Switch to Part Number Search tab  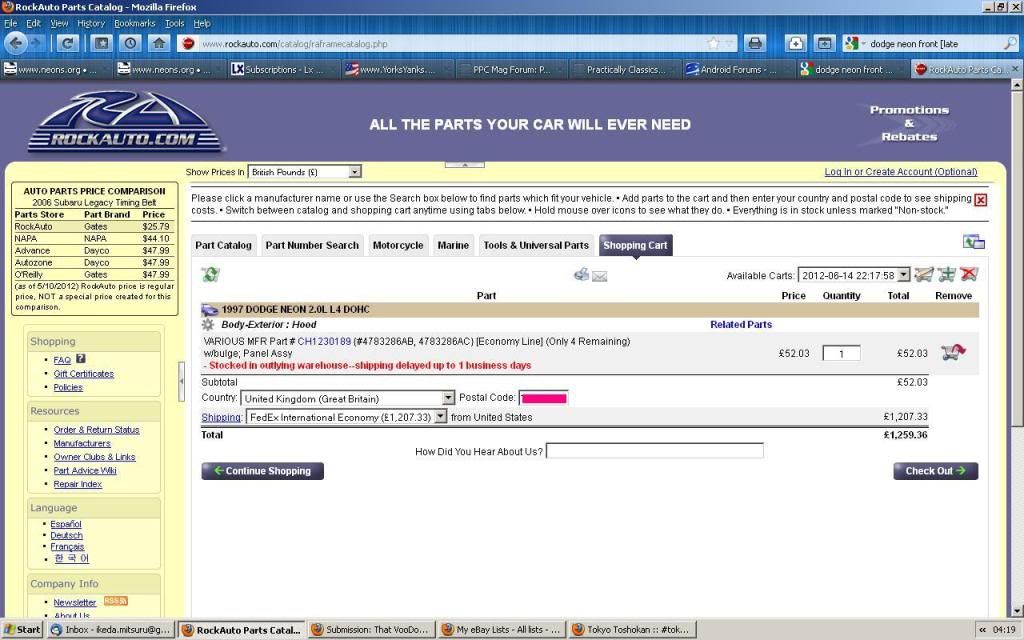[312, 246]
